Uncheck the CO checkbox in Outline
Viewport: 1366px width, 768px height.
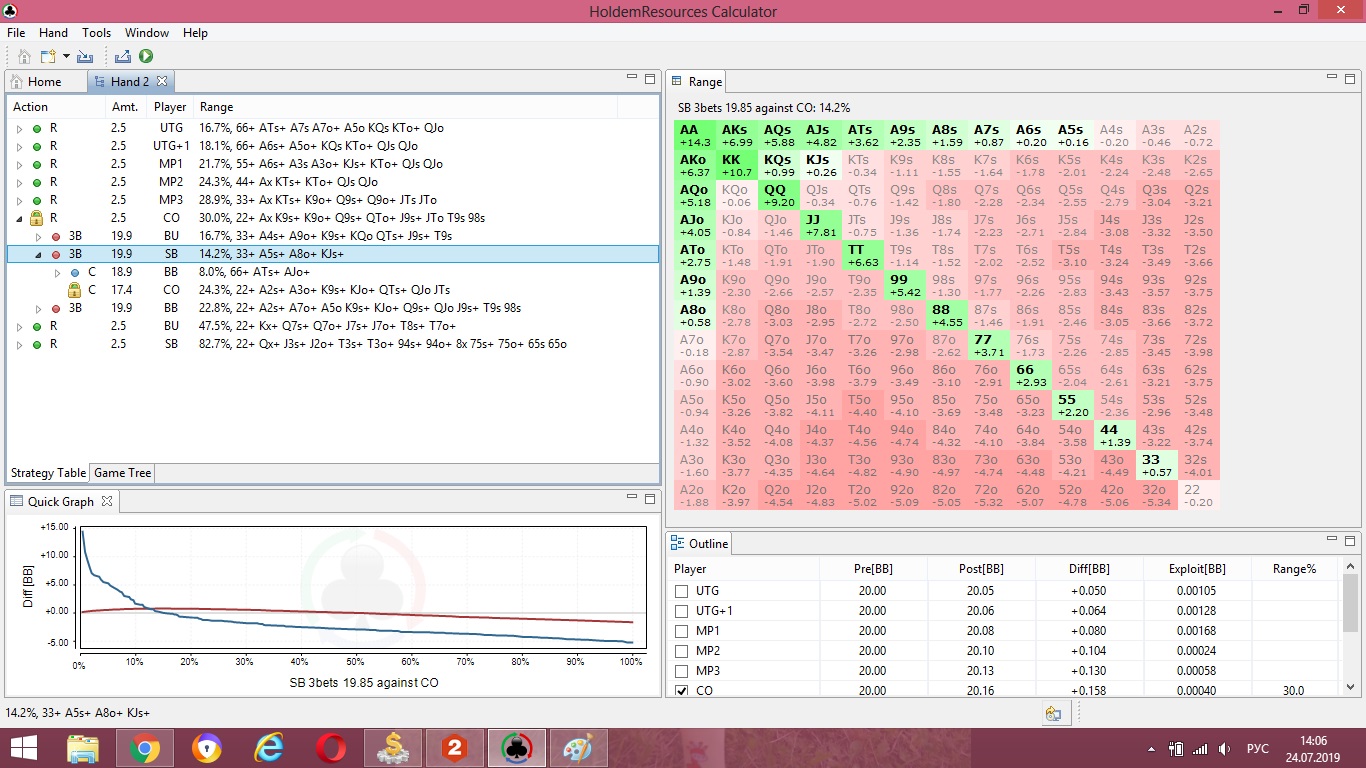[x=682, y=691]
